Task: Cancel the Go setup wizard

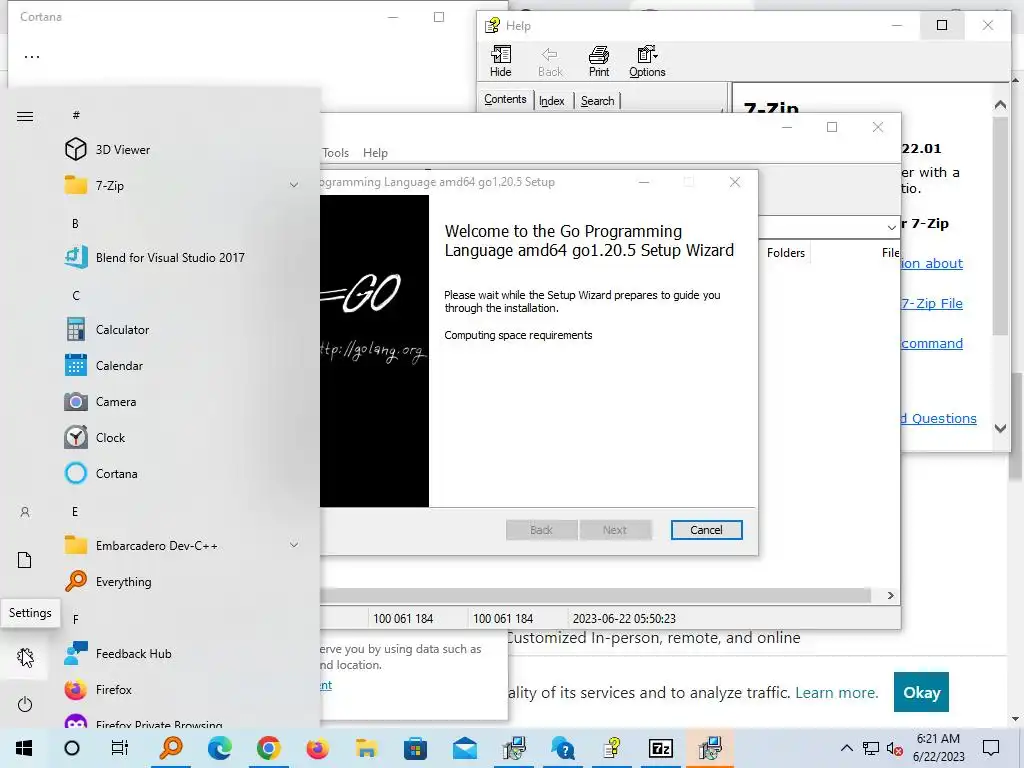Action: [x=707, y=530]
